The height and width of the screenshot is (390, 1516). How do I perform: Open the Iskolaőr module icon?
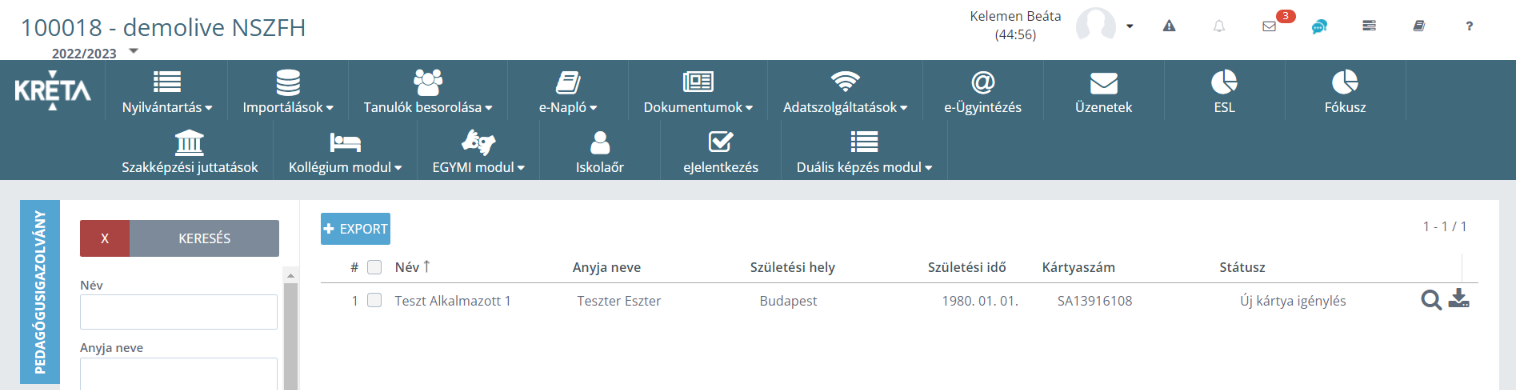tap(600, 152)
